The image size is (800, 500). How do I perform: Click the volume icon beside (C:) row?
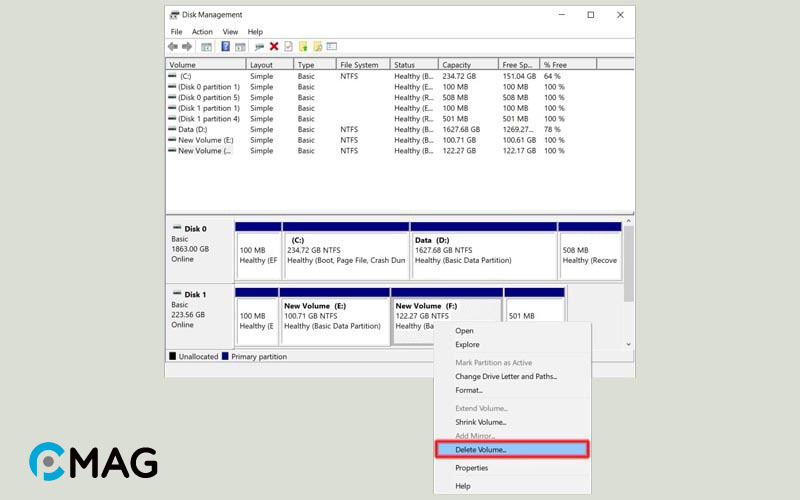point(172,76)
